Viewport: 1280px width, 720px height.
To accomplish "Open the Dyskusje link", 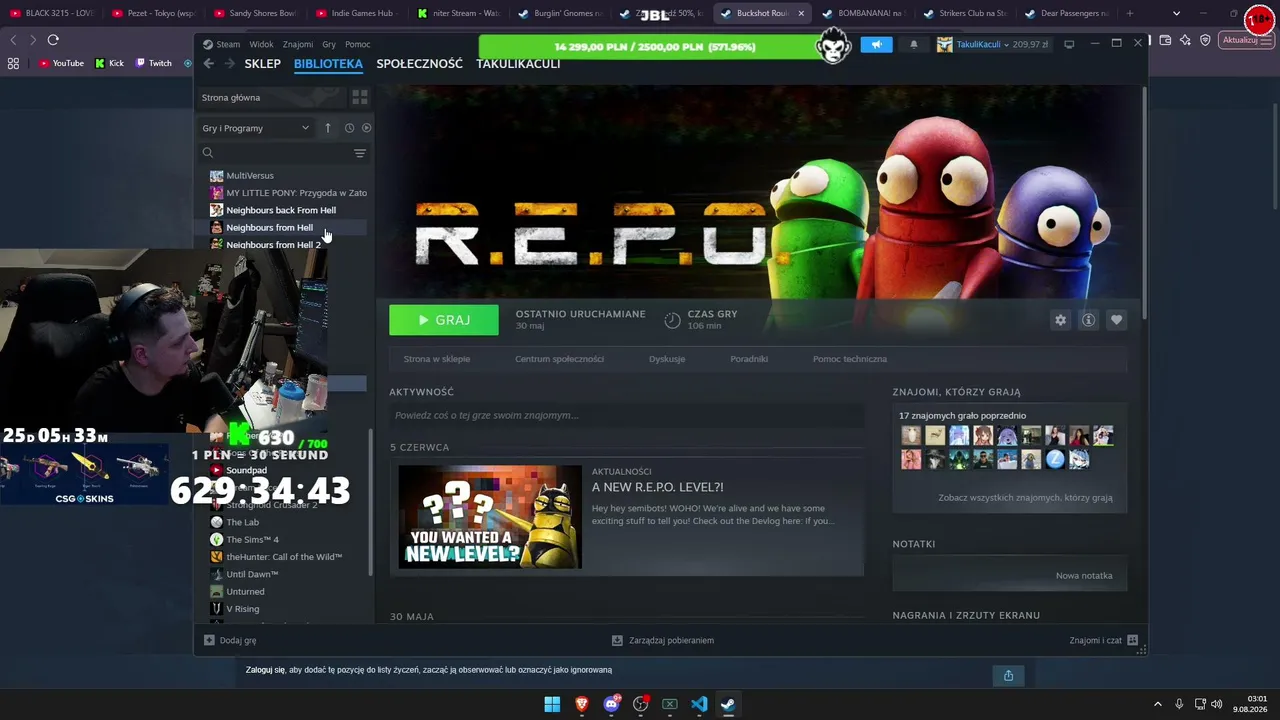I will click(667, 359).
